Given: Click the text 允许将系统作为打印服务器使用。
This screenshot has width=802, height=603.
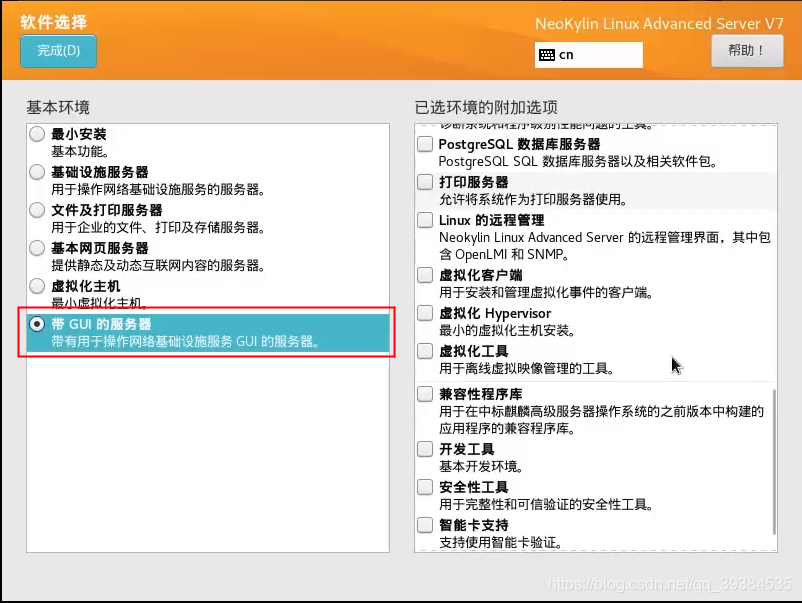Looking at the screenshot, I should 533,199.
